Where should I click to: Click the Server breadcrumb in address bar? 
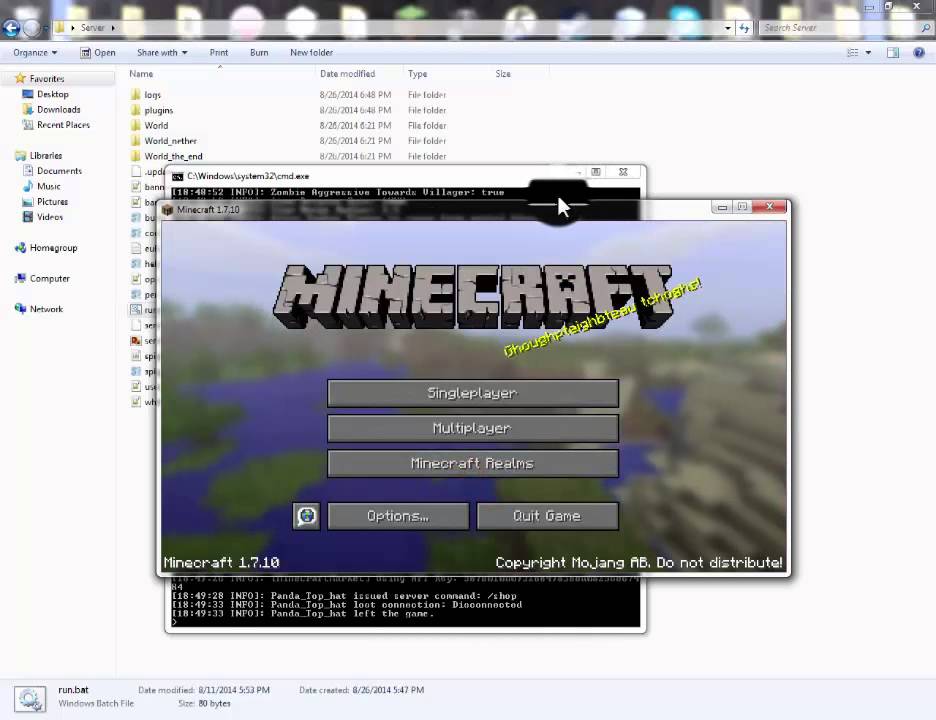[93, 27]
